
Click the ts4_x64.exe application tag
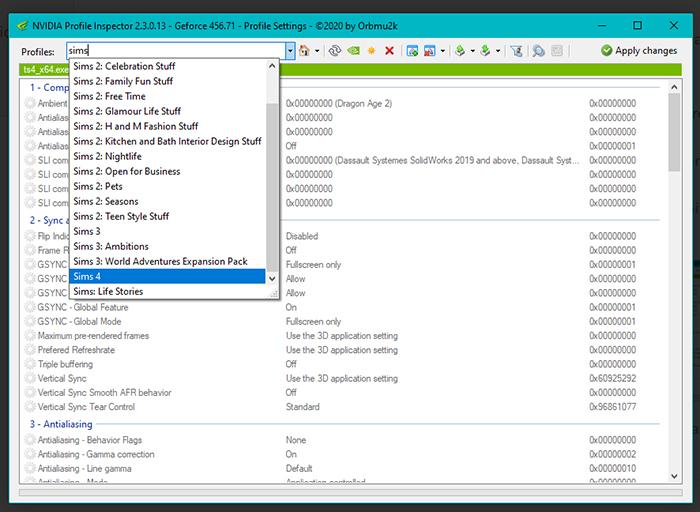click(45, 70)
